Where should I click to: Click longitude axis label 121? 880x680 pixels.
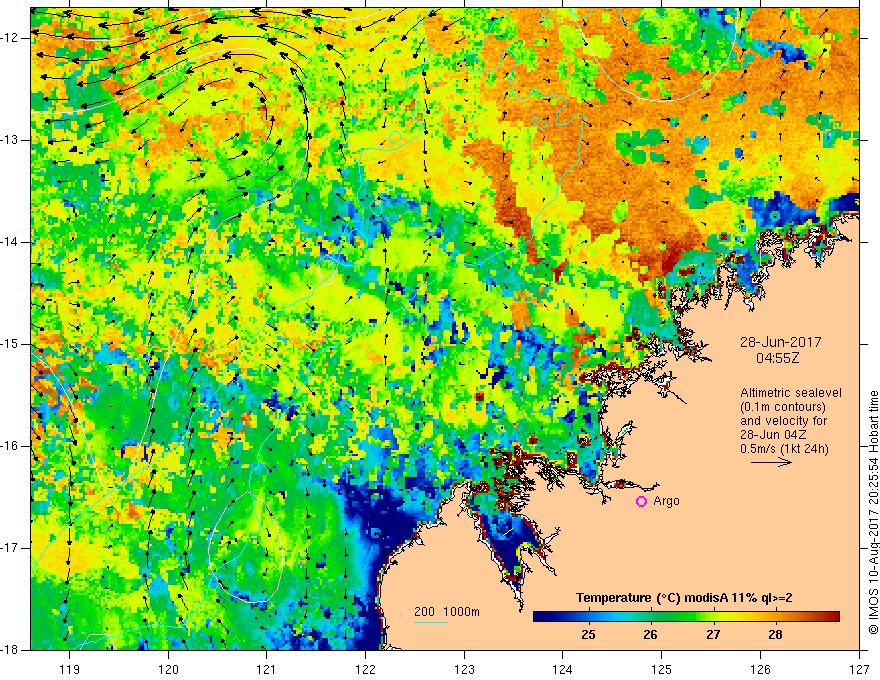[266, 669]
